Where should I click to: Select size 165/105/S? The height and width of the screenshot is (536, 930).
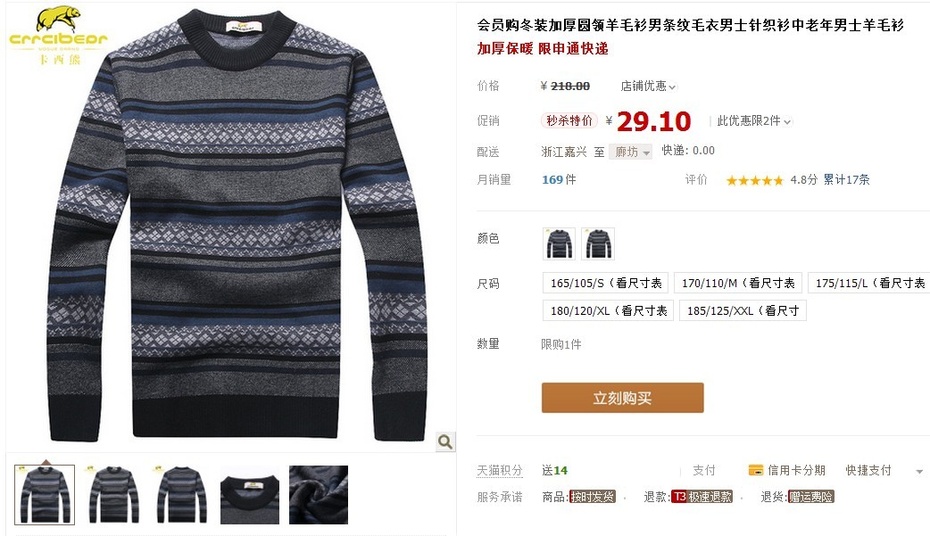point(606,283)
